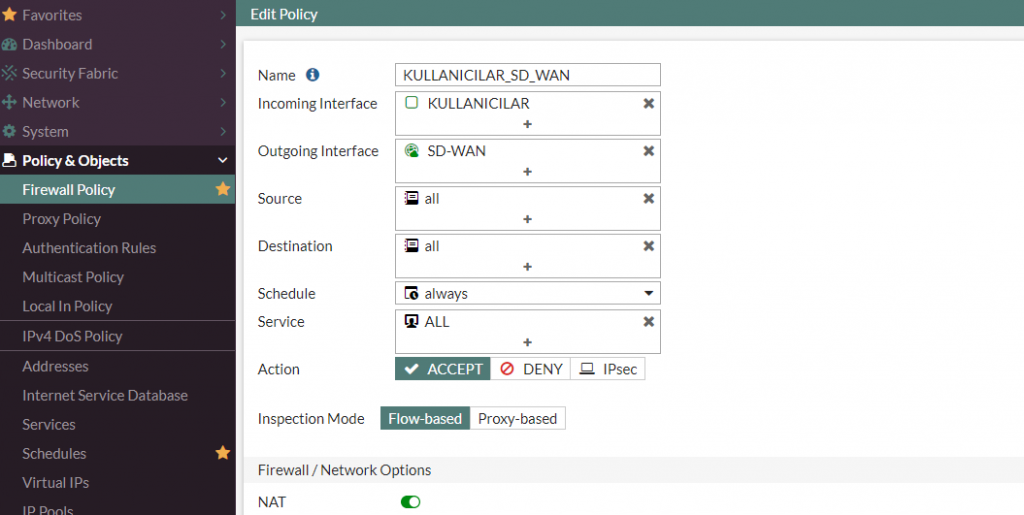Screen dimensions: 1024x515
Task: Add another Incoming Interface with plus
Action: 528,124
